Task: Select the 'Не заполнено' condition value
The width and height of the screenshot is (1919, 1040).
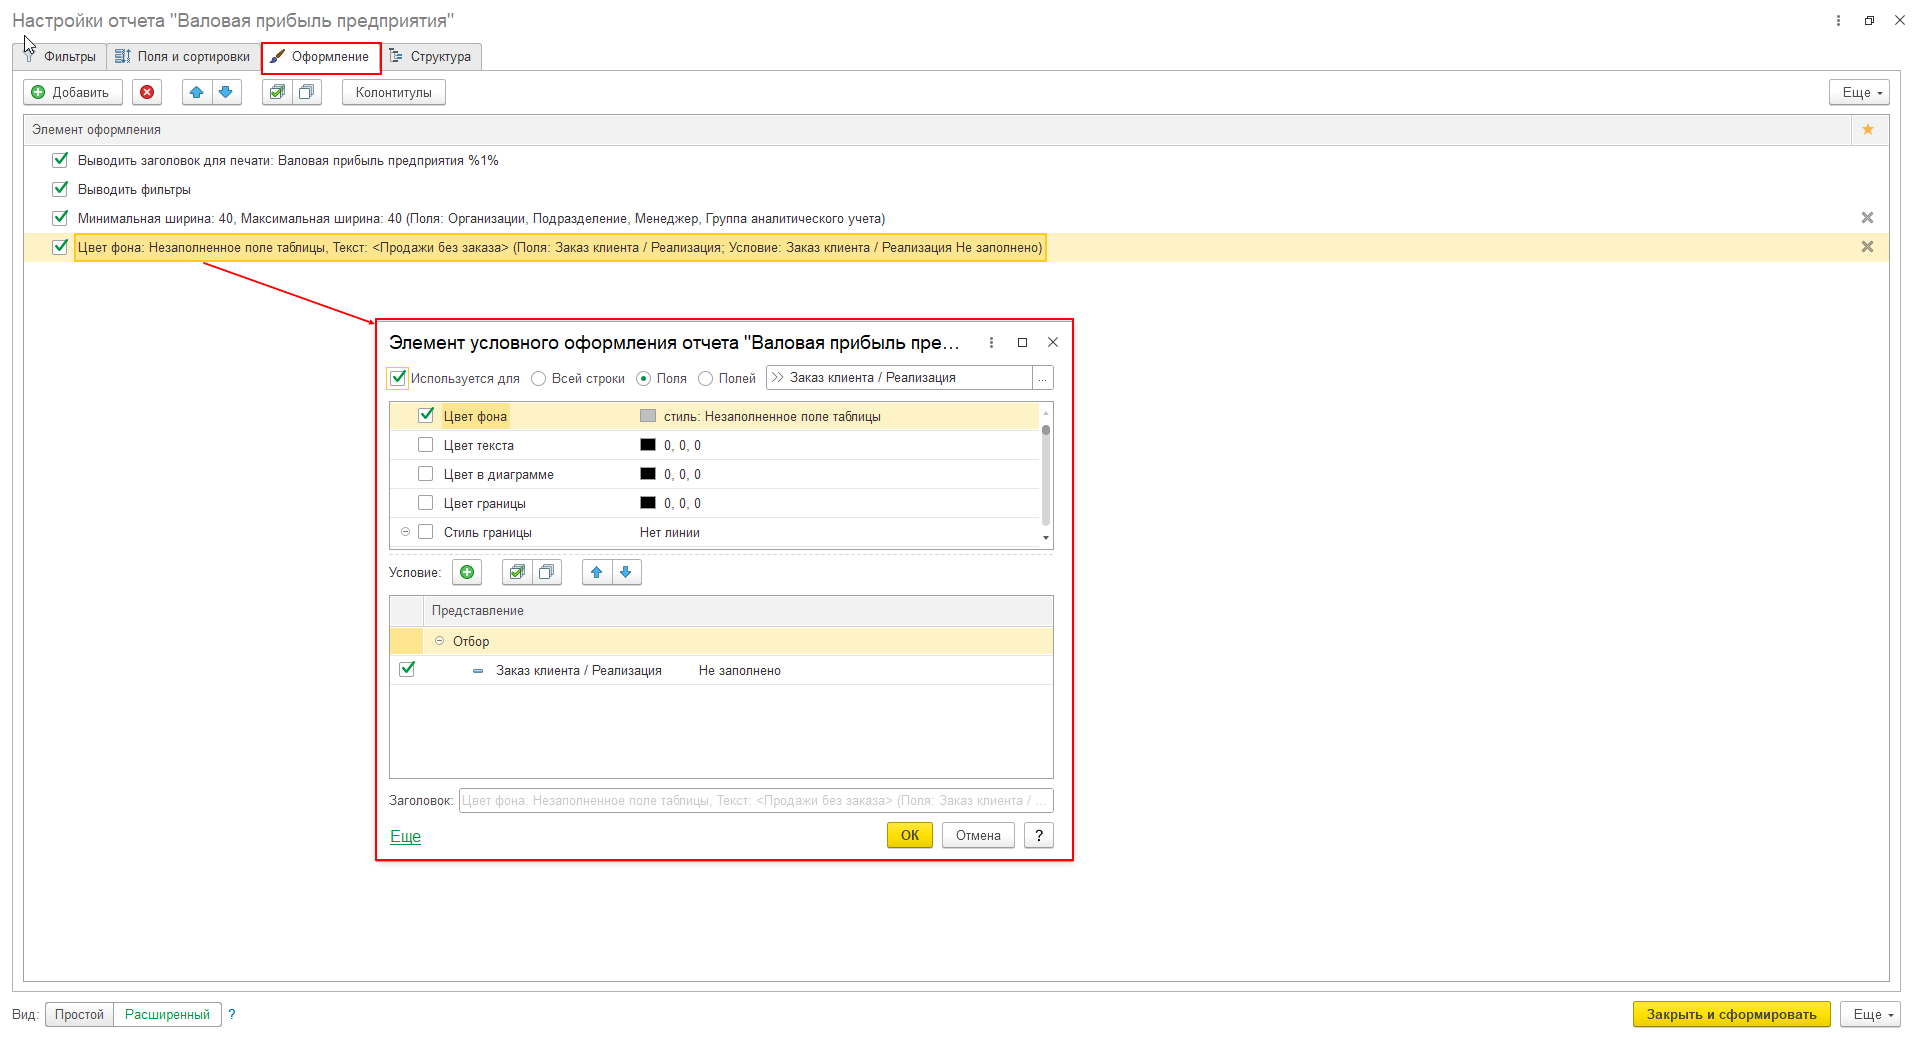Action: [739, 670]
